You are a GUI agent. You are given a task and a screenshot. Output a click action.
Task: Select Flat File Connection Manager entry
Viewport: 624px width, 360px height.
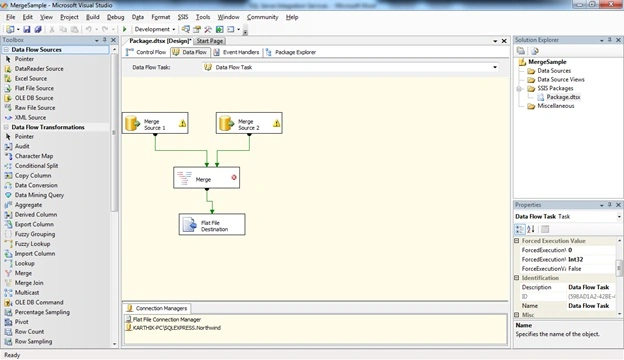pos(163,319)
